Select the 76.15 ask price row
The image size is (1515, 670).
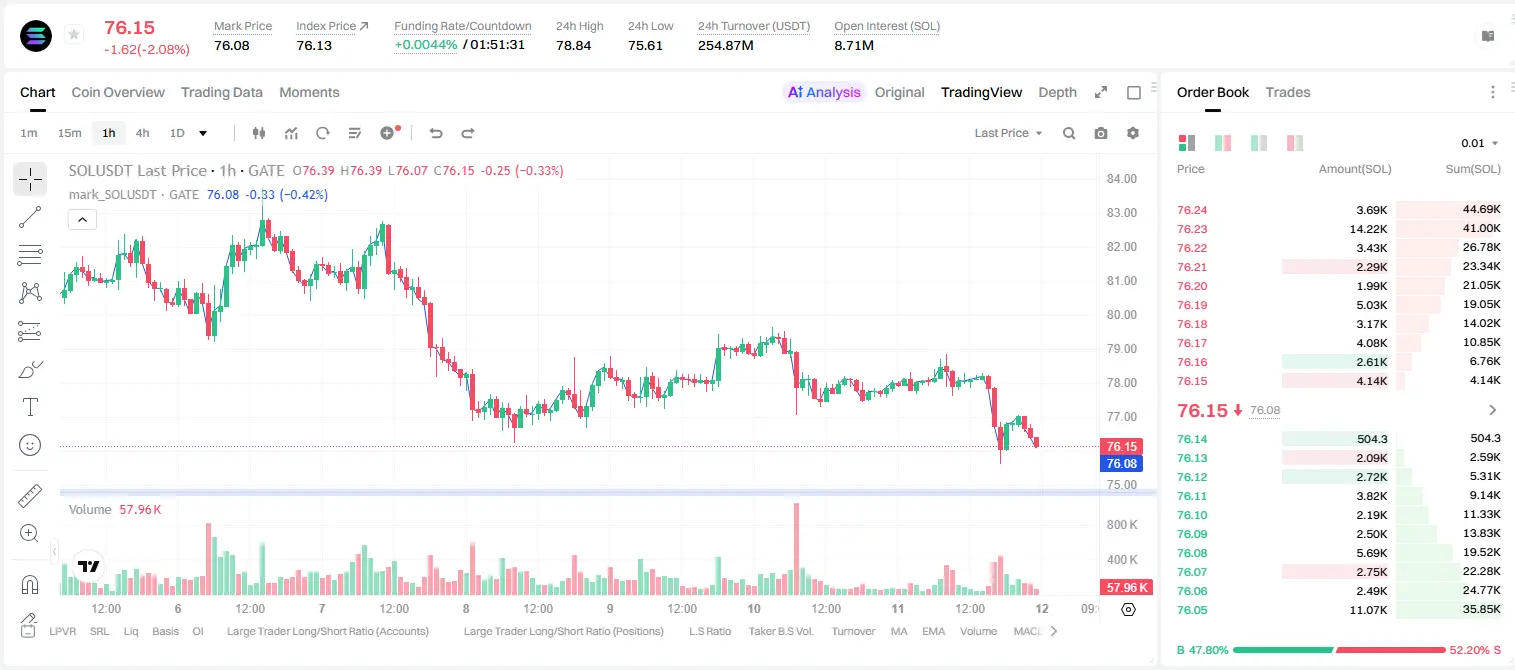1339,380
